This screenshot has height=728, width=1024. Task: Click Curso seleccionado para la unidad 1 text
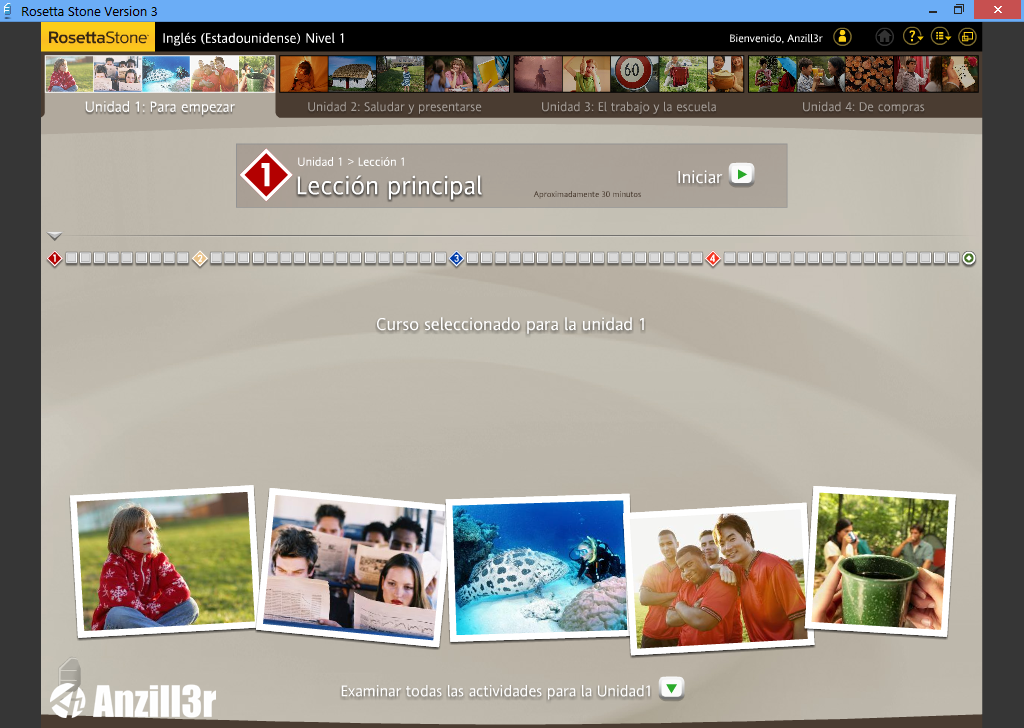(x=511, y=324)
